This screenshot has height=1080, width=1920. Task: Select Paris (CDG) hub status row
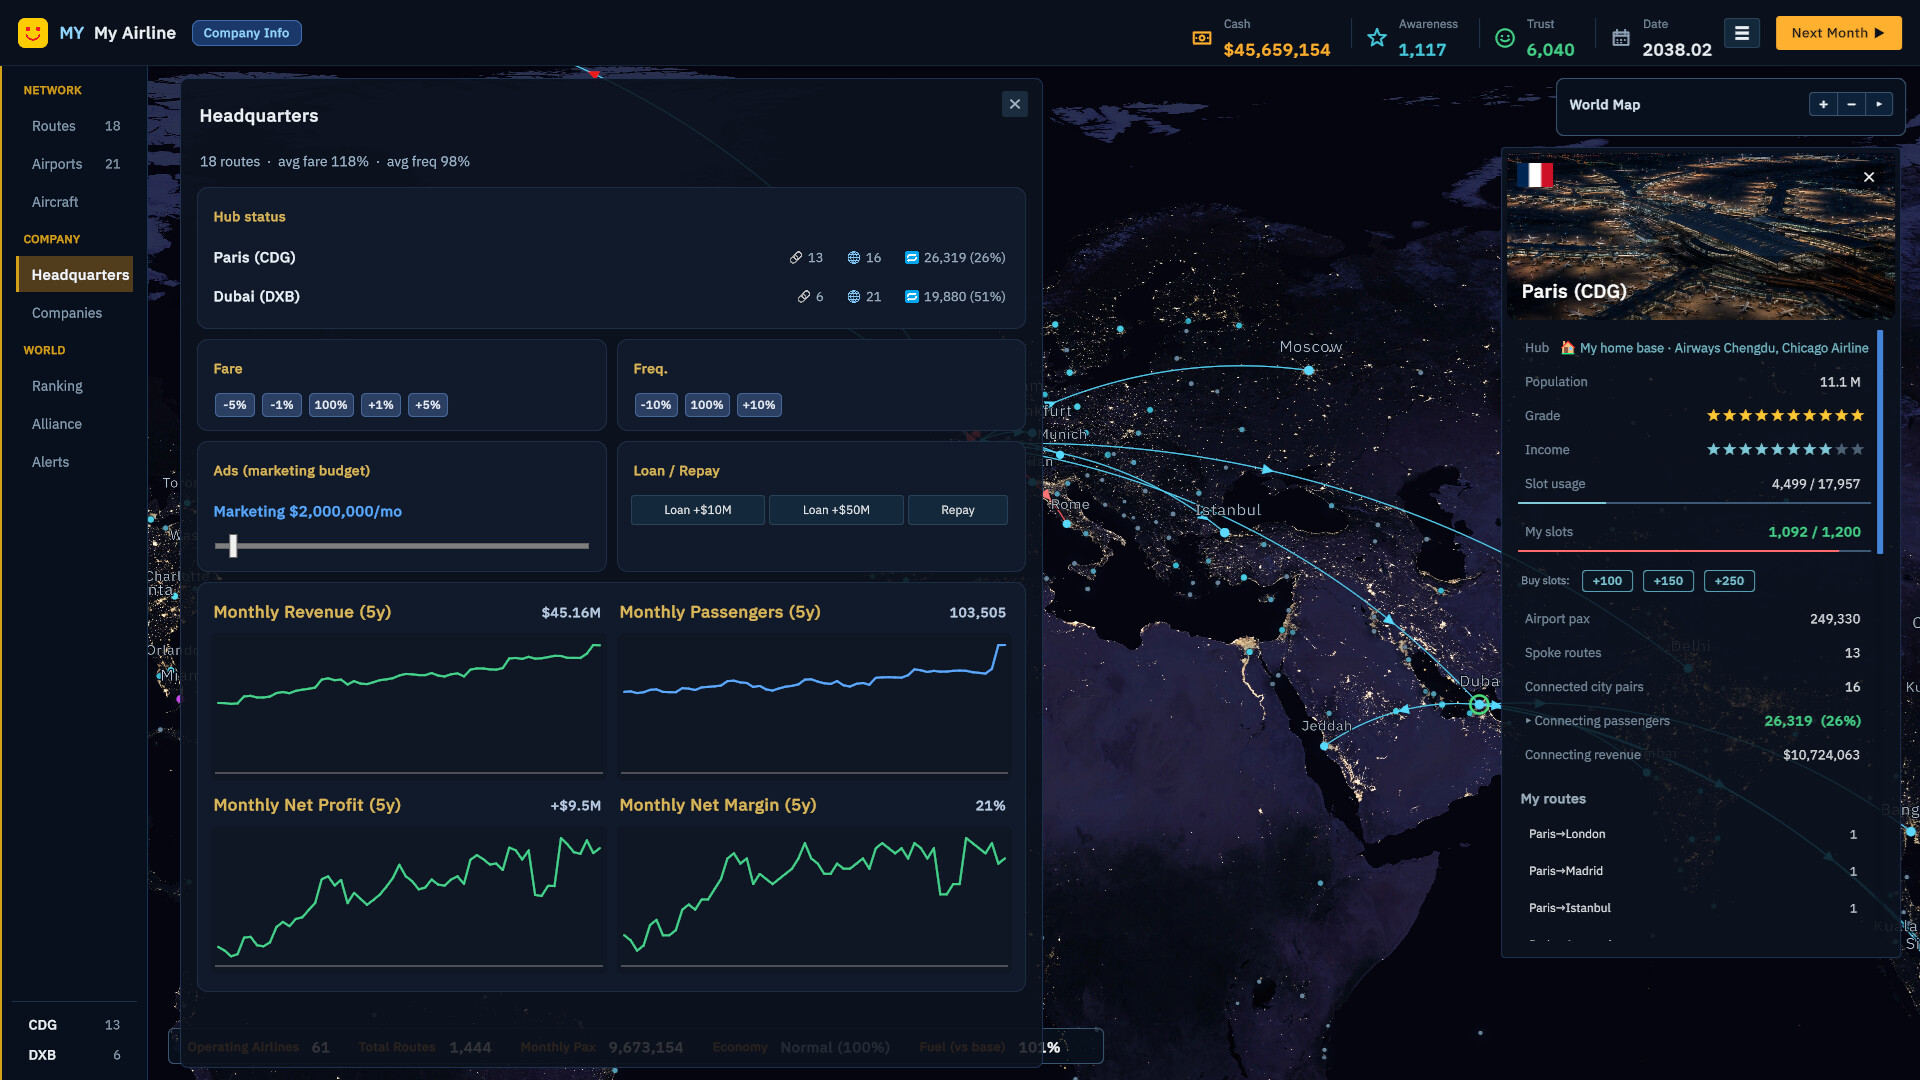tap(609, 257)
